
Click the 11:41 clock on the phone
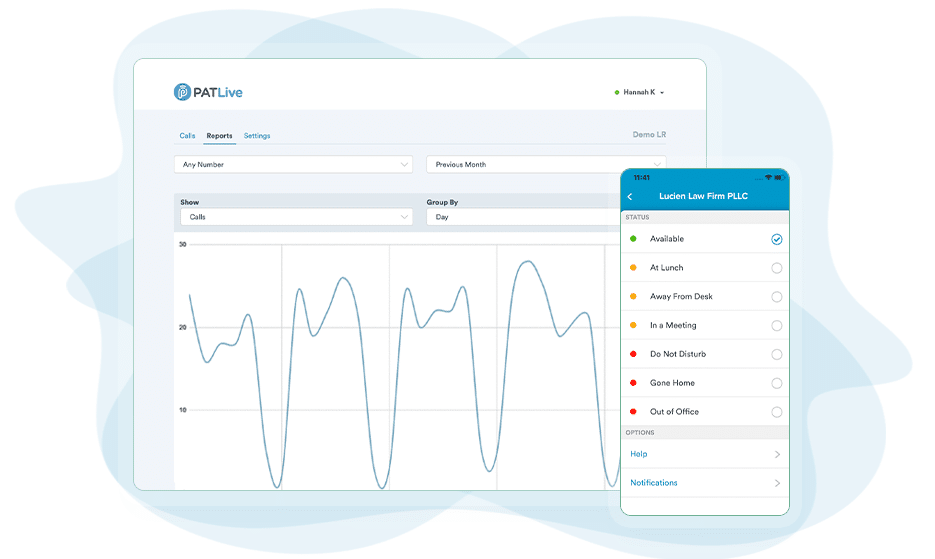[642, 178]
